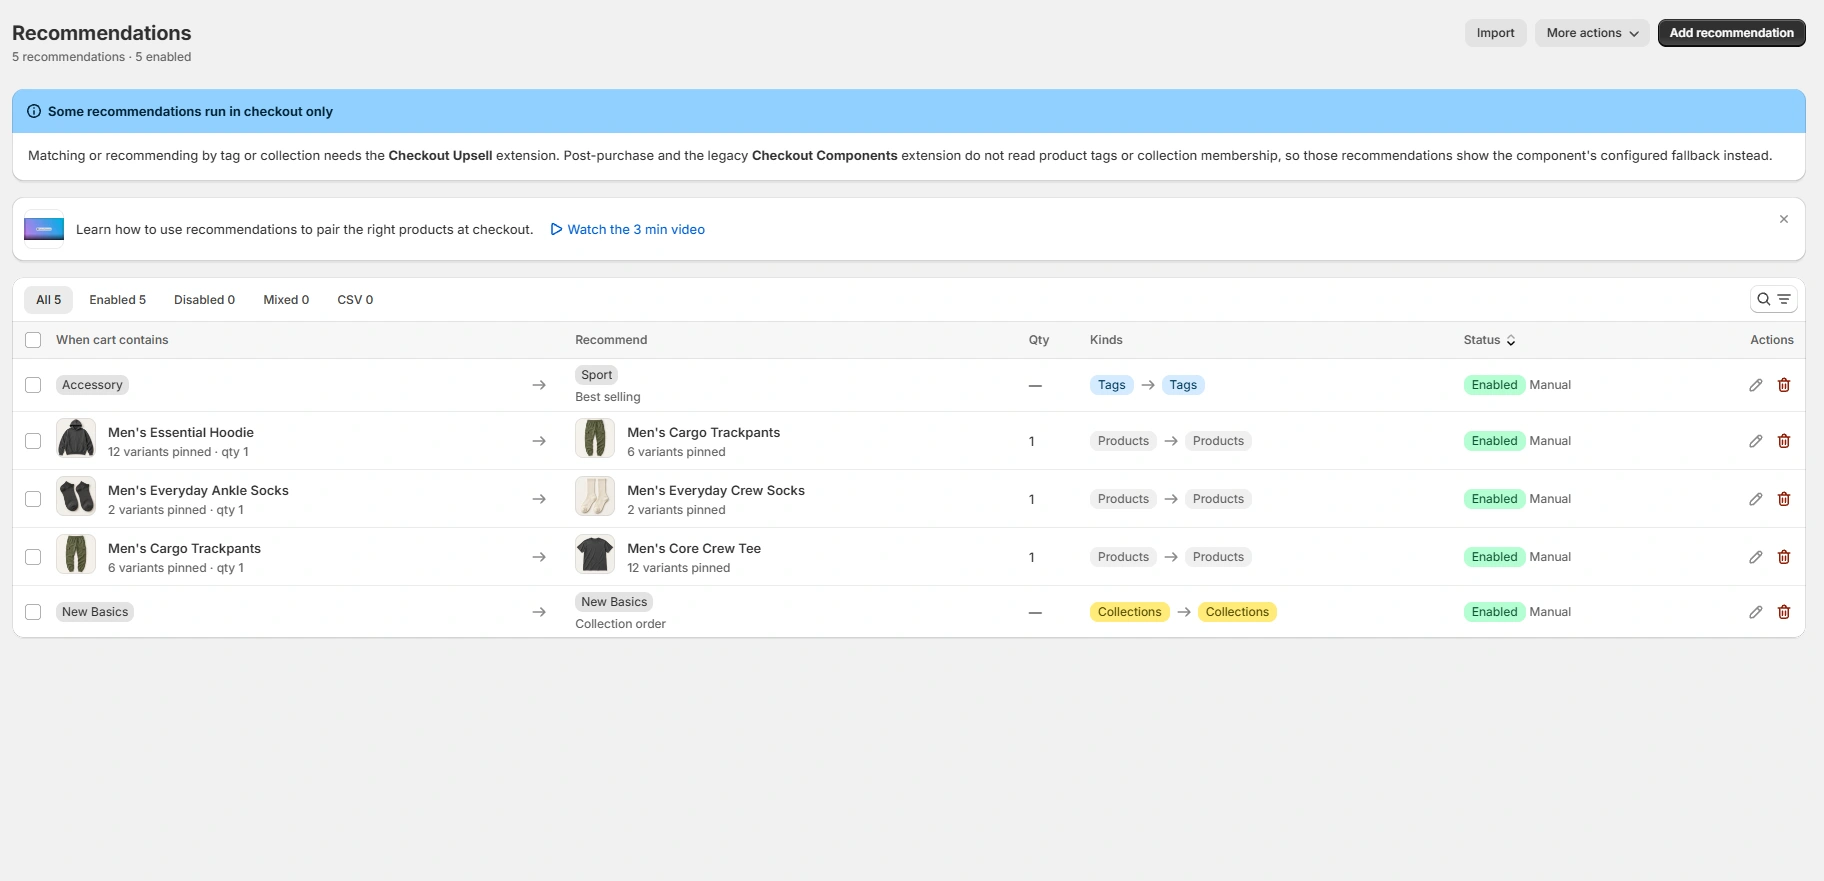Viewport: 1824px width, 881px height.
Task: Expand the More actions dropdown
Action: [1592, 33]
